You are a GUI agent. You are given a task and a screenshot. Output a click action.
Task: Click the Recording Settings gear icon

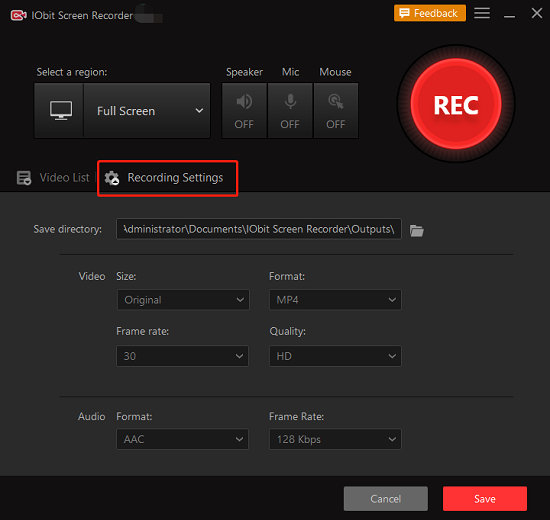[112, 178]
